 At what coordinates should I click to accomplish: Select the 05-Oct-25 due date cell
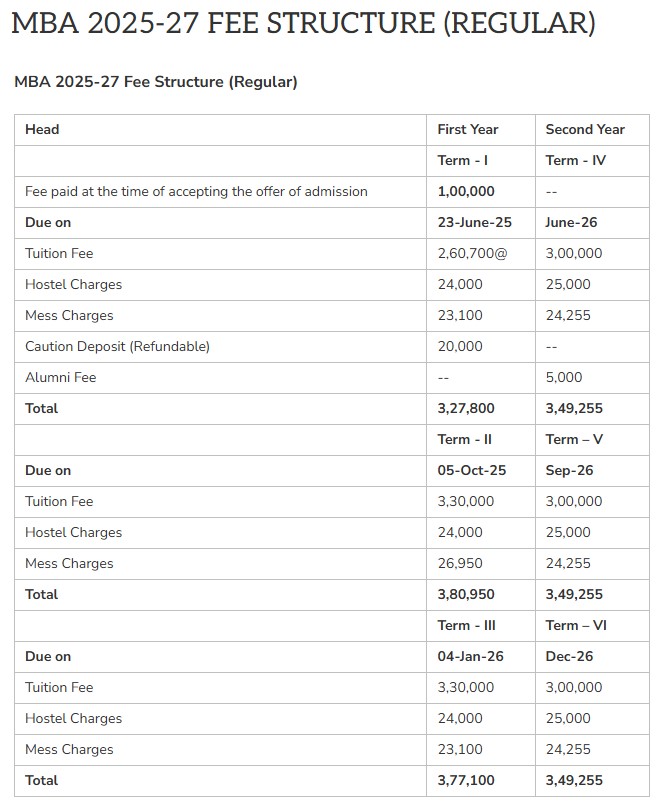(472, 470)
